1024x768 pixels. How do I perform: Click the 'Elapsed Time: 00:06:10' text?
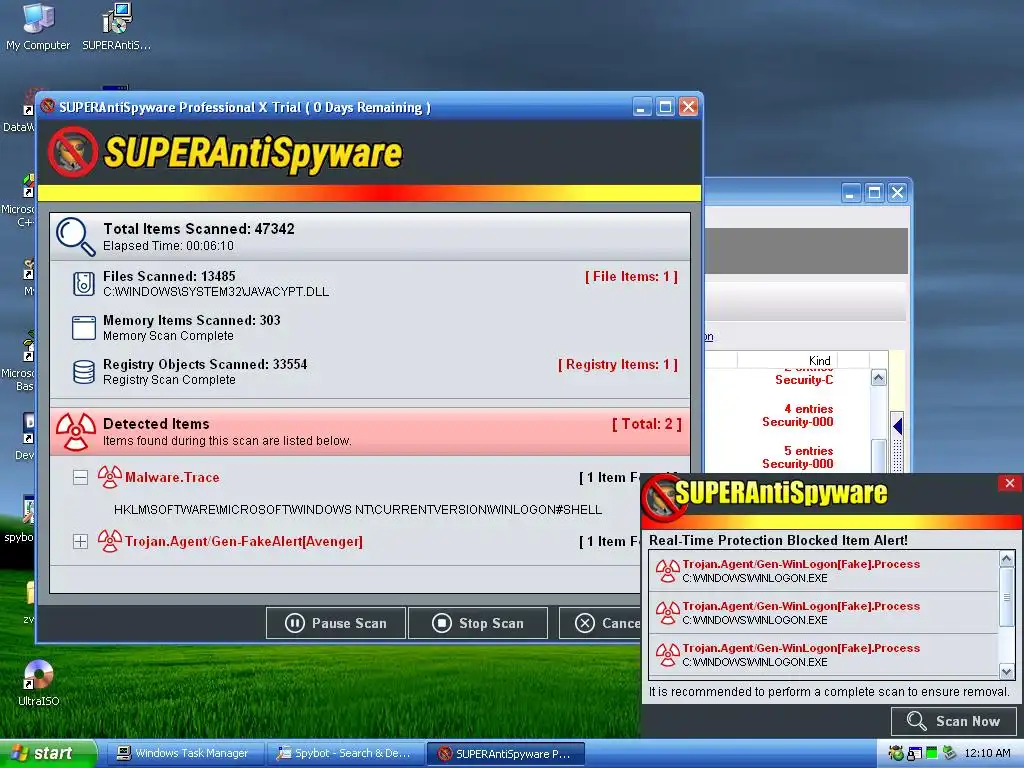pos(168,246)
